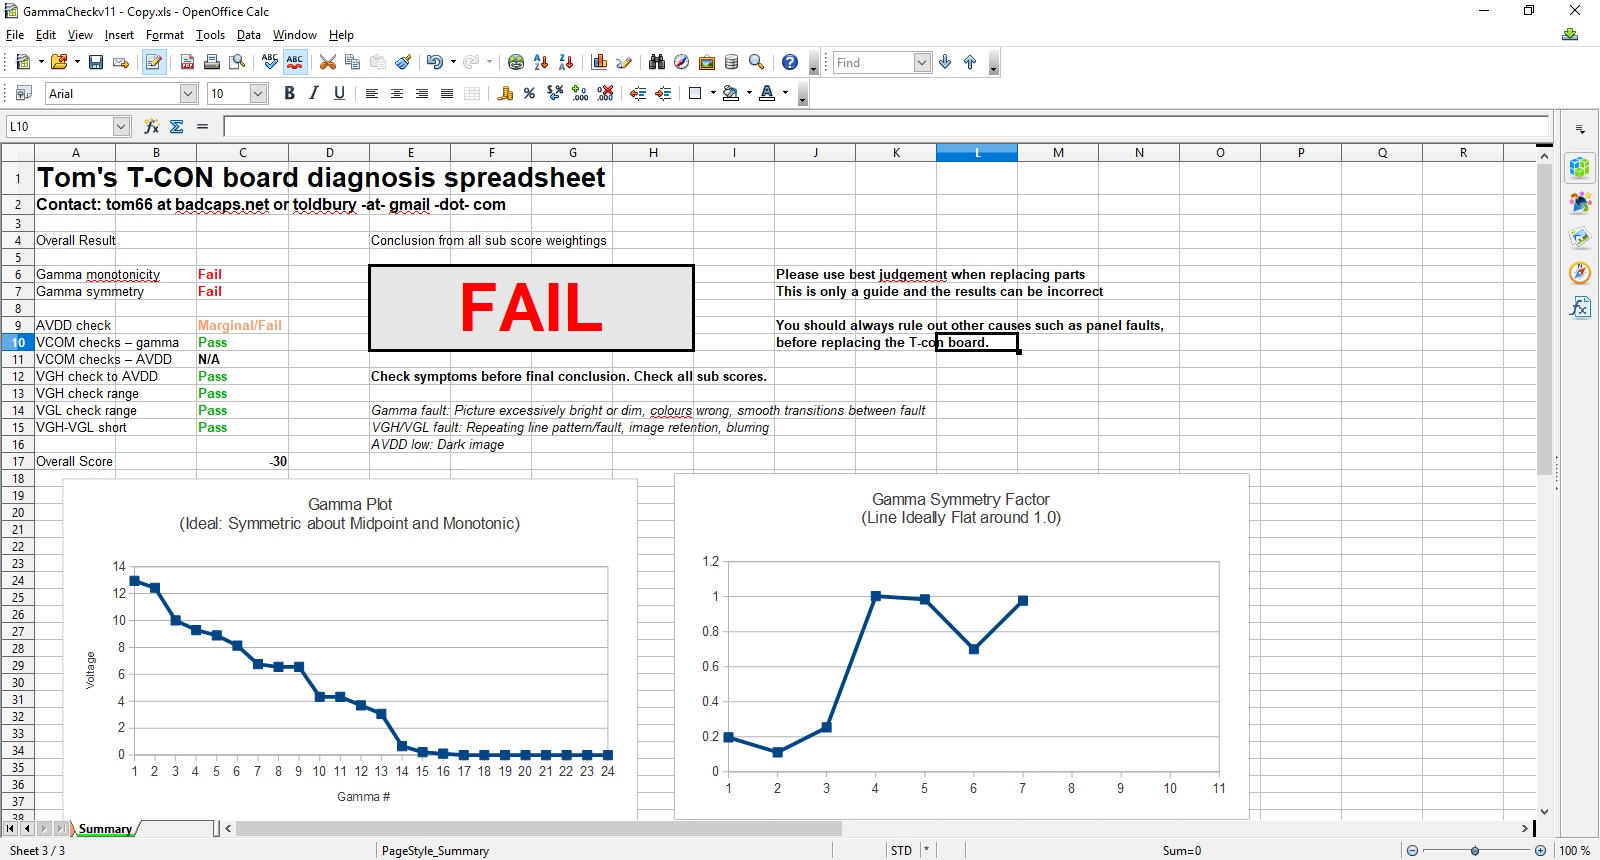Open the Function Wizard
1600x860 pixels.
pos(152,126)
